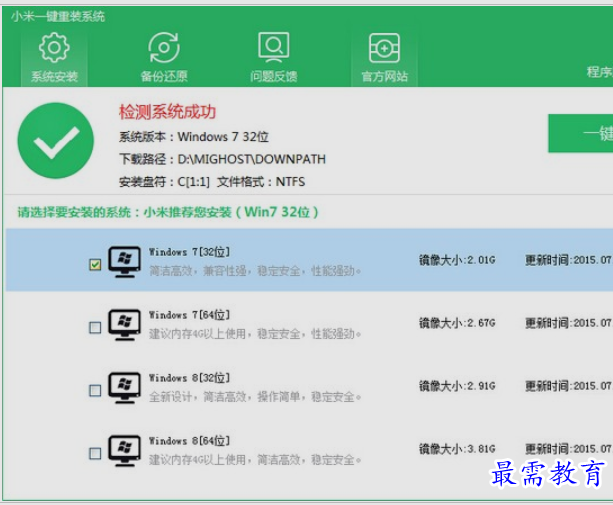Open the 问题反馈 monitor icon
This screenshot has width=613, height=505.
(274, 47)
